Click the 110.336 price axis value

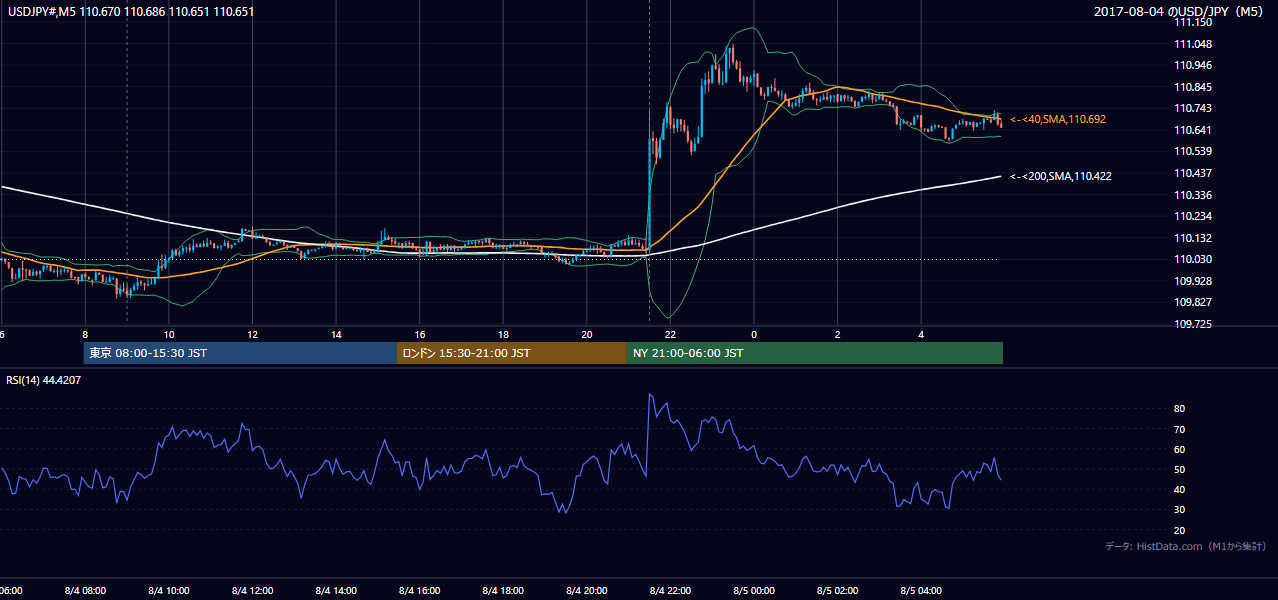point(1193,195)
